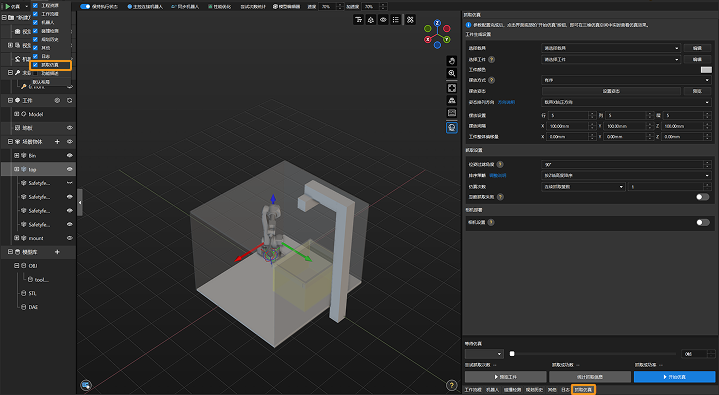Toggle the blue switch in the top toolbar
This screenshot has width=719, height=395.
click(85, 6)
